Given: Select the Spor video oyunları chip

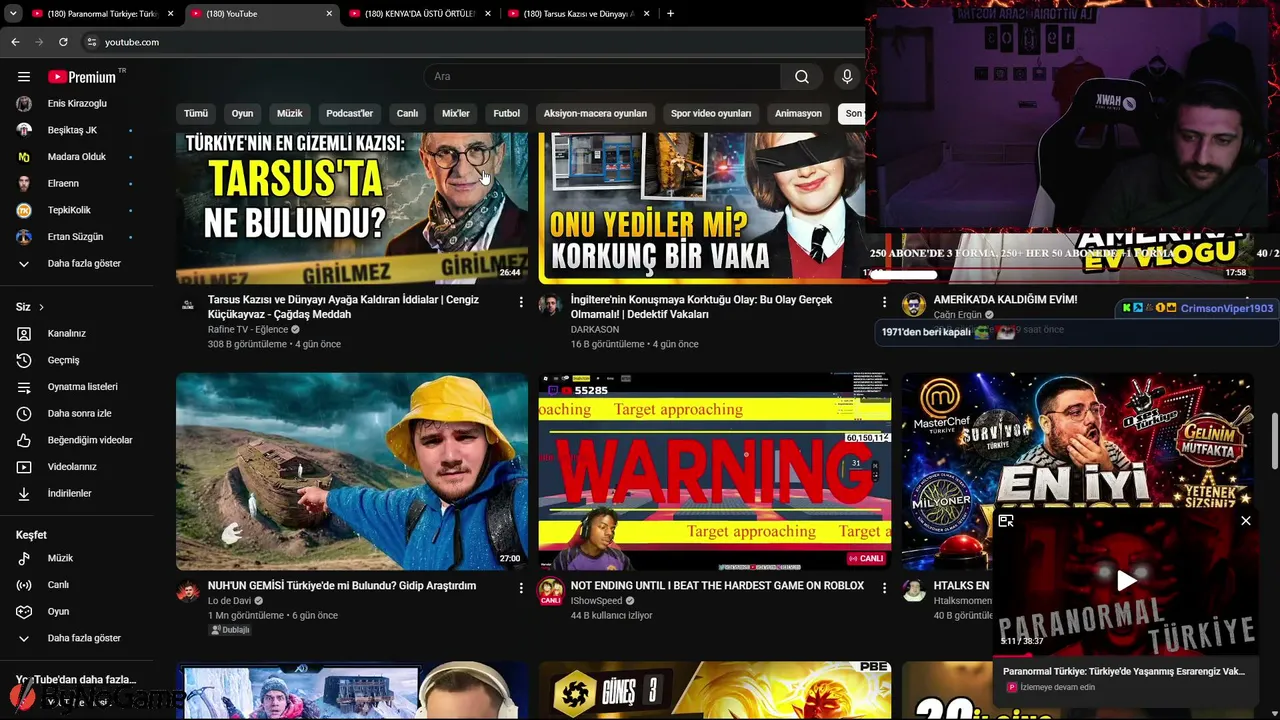Looking at the screenshot, I should pyautogui.click(x=711, y=113).
